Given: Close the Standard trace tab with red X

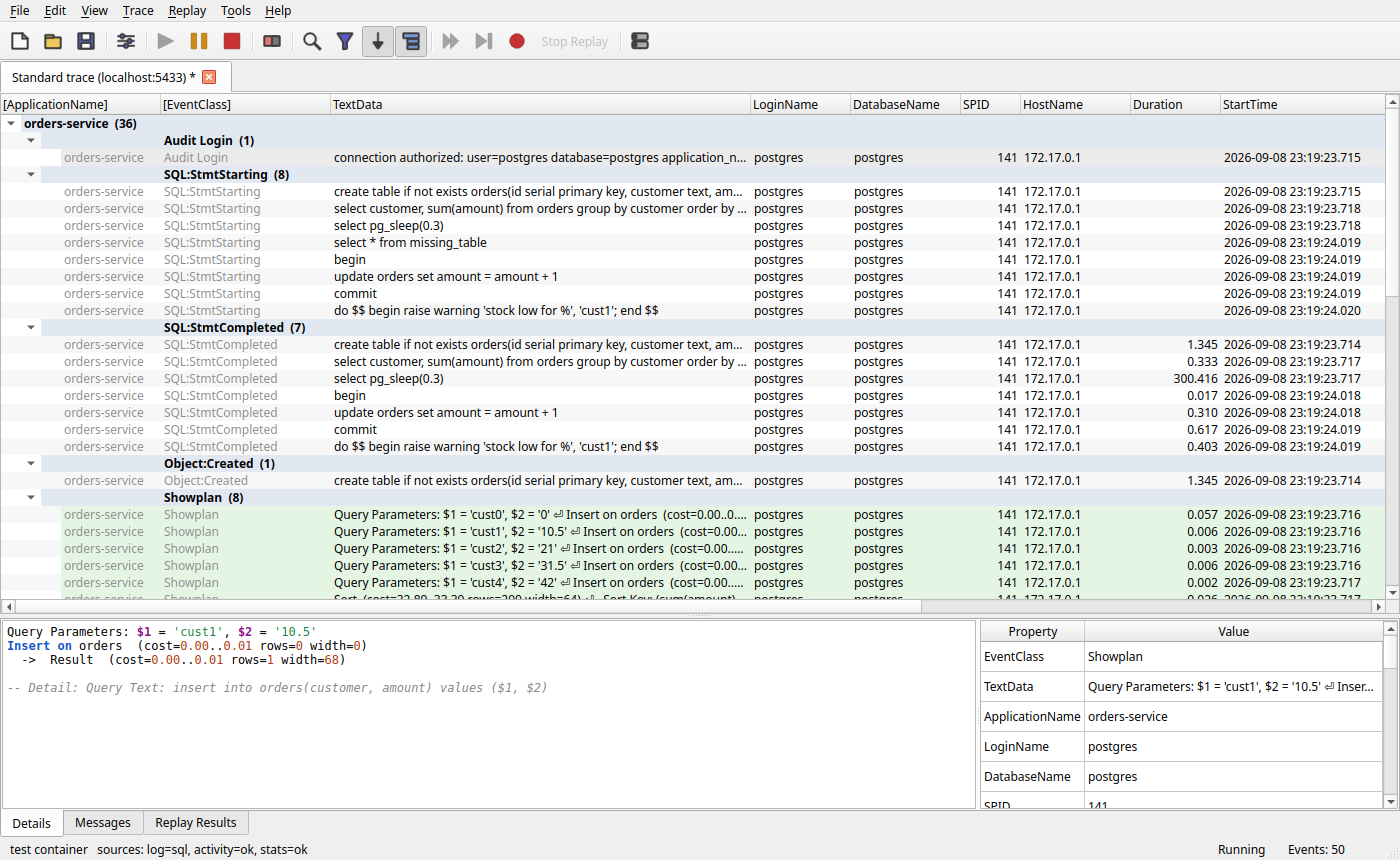Looking at the screenshot, I should click(x=209, y=77).
